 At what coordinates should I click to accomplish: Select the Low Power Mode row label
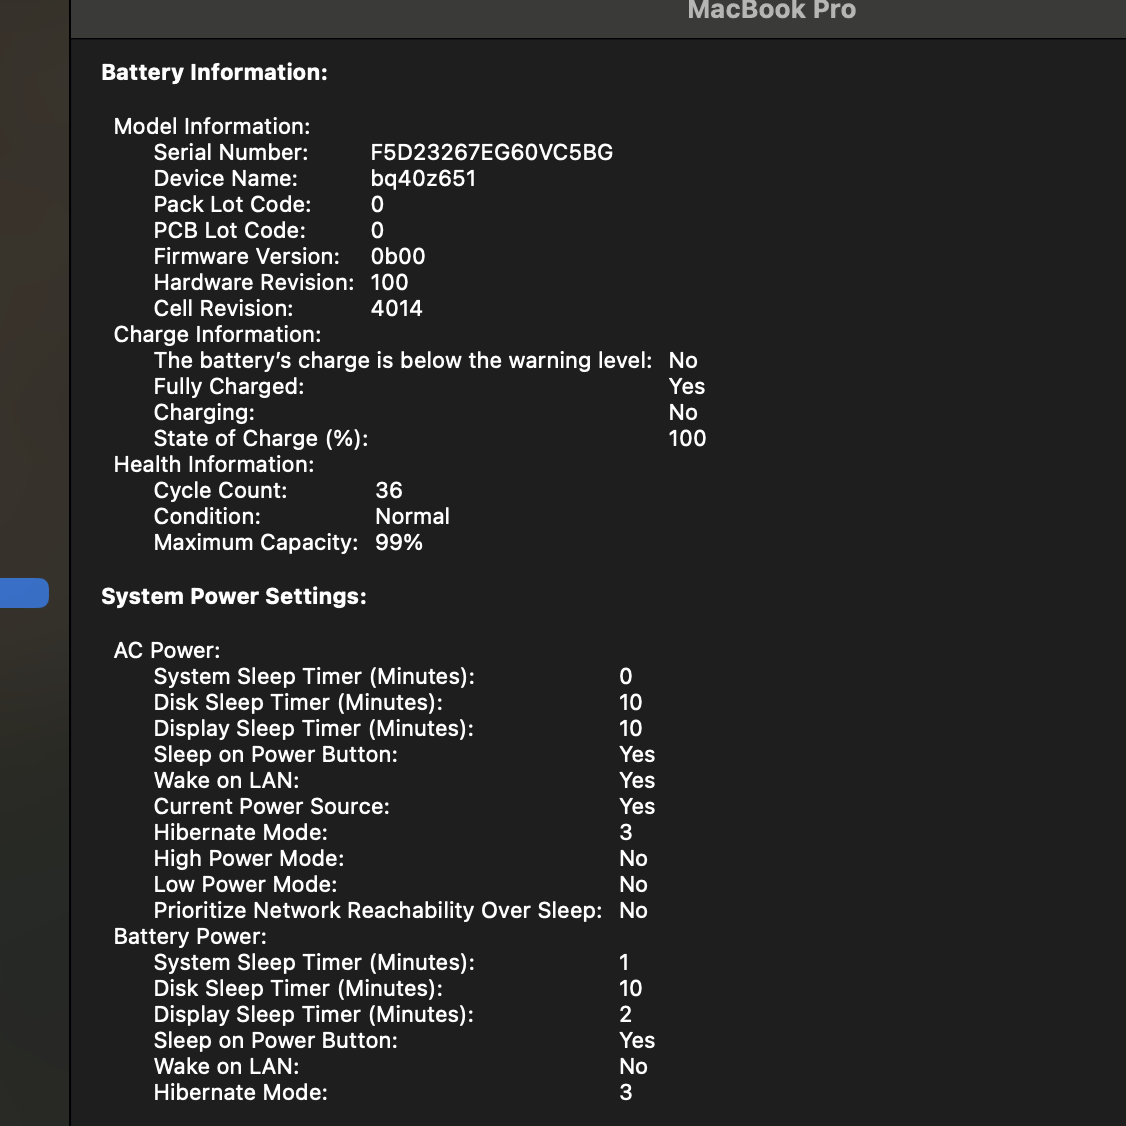pos(245,884)
